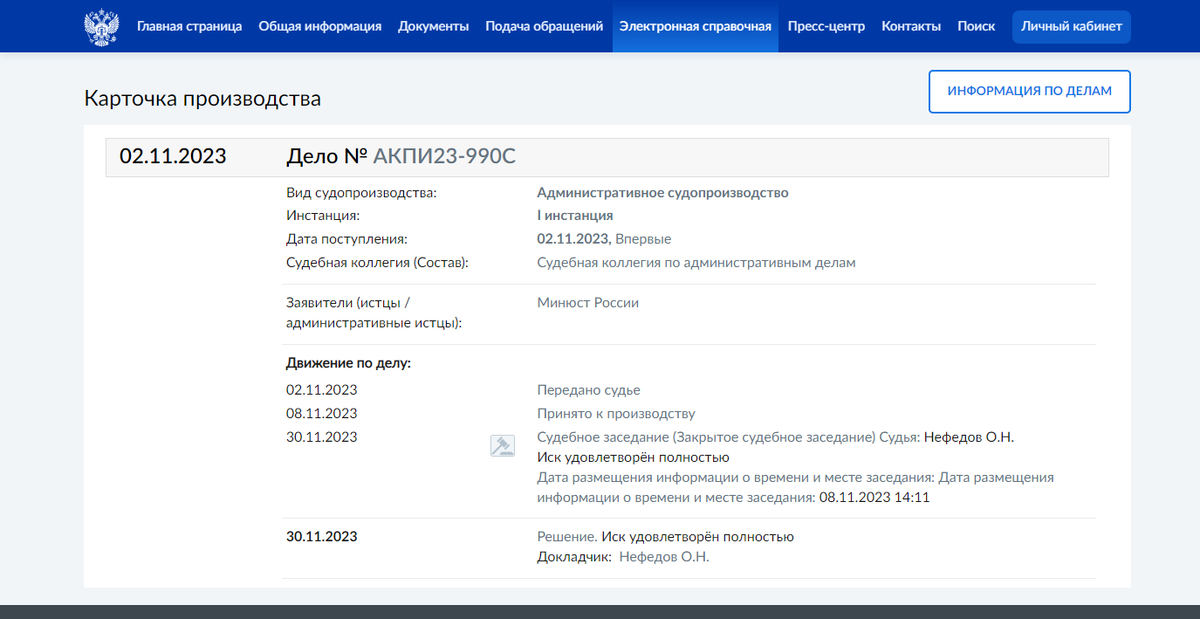Go to Контакты page
The height and width of the screenshot is (619, 1200).
click(x=911, y=27)
